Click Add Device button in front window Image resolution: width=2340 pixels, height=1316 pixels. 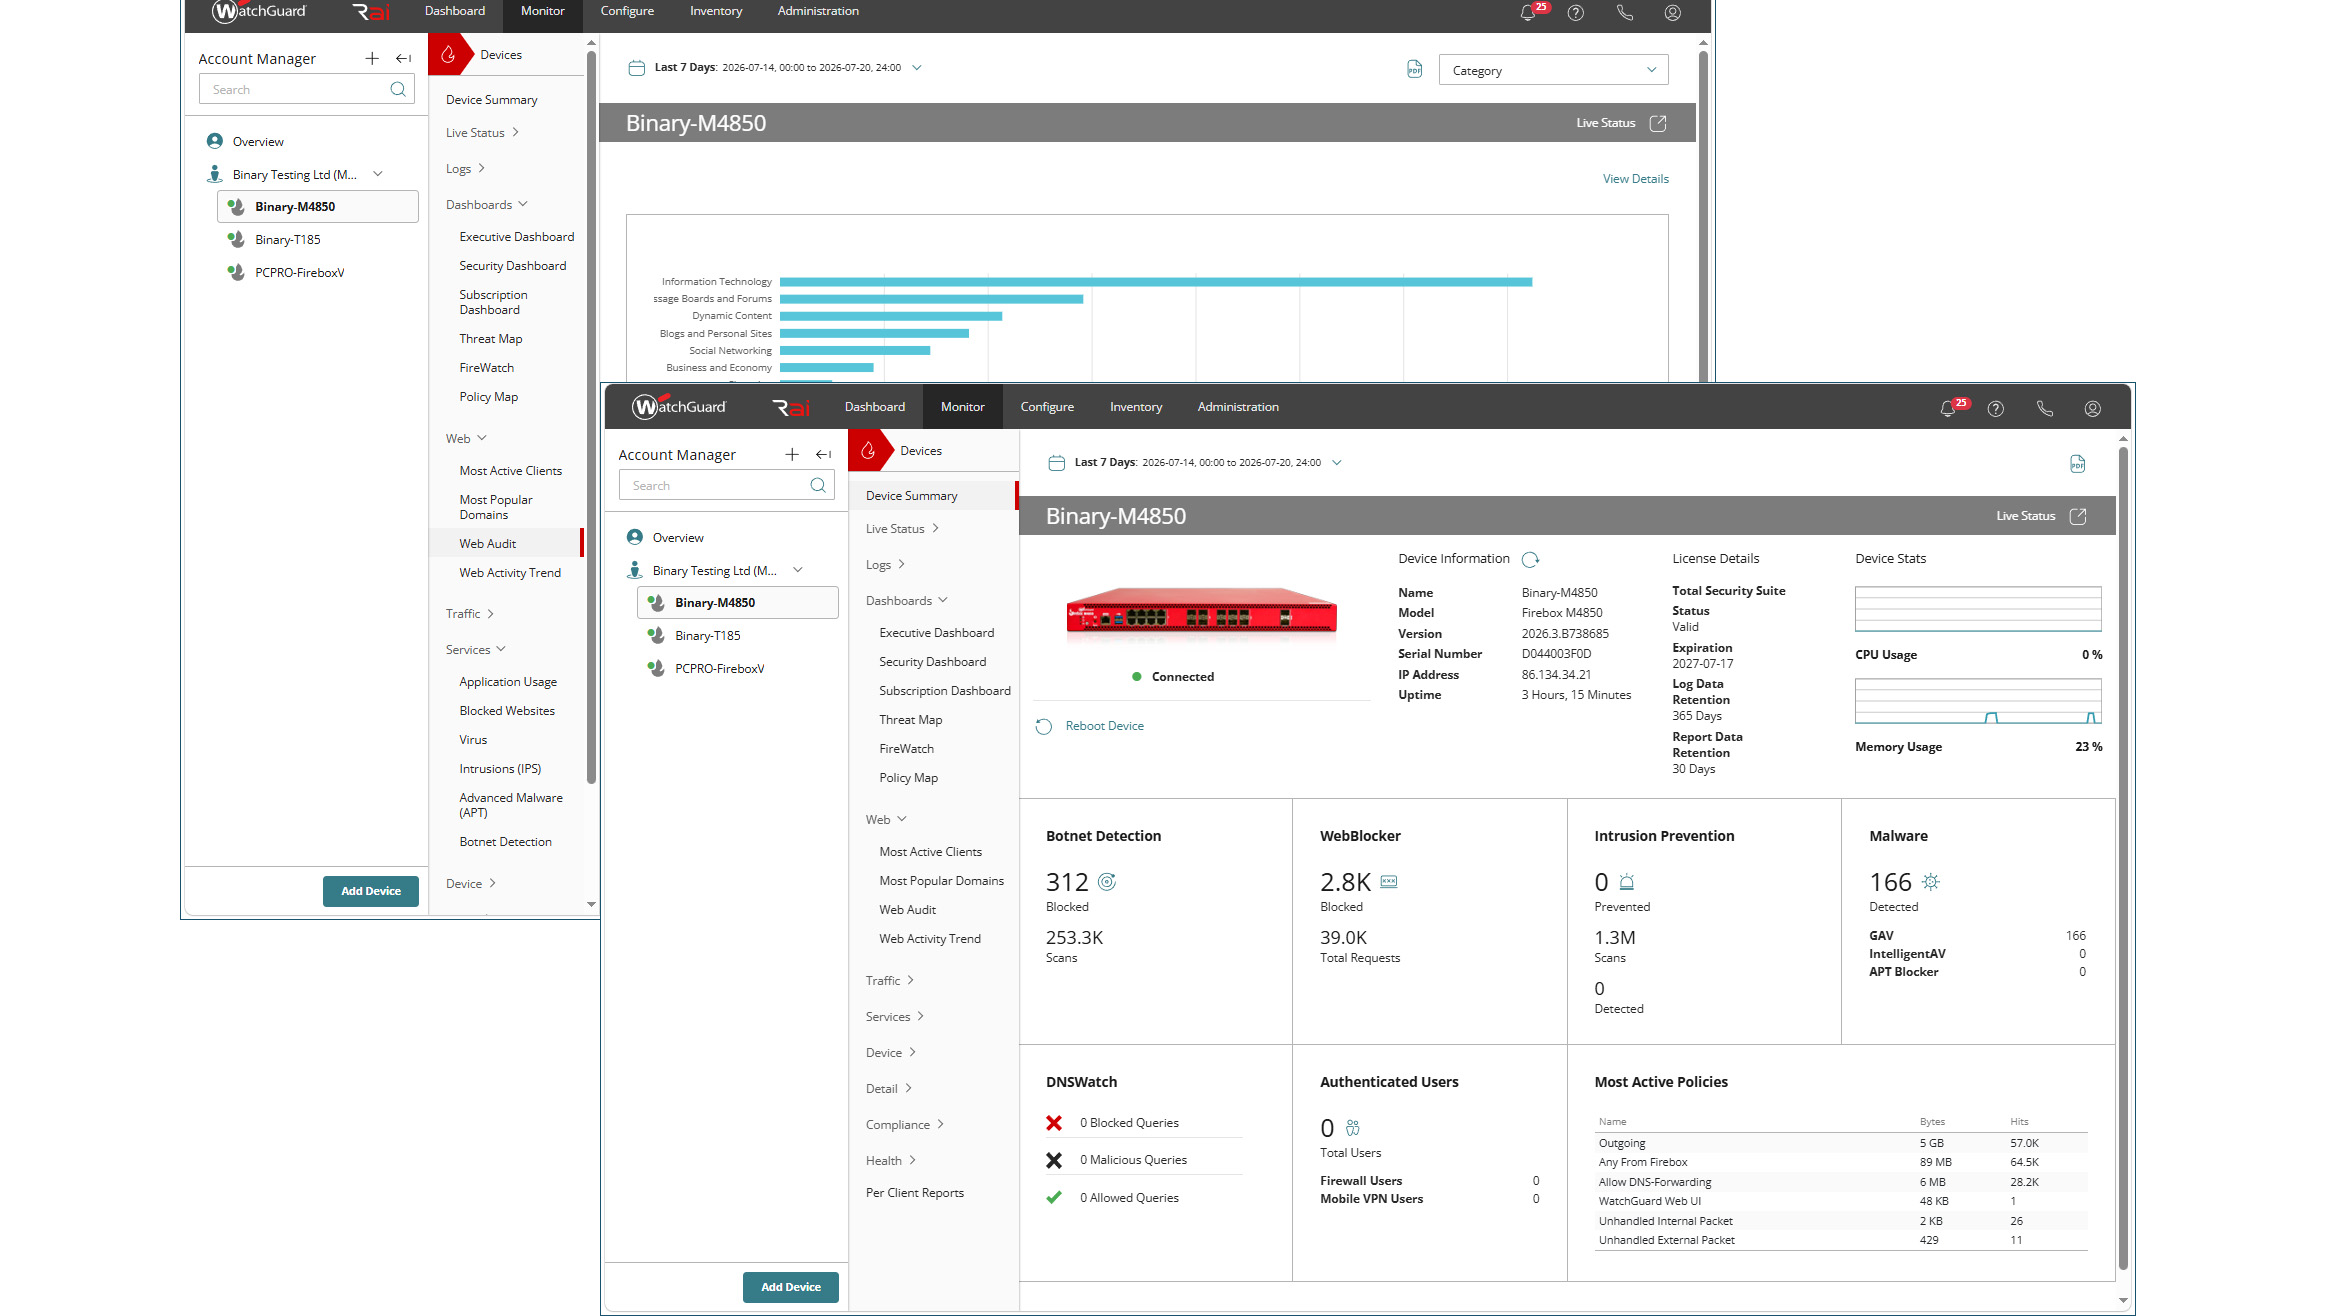click(791, 1287)
